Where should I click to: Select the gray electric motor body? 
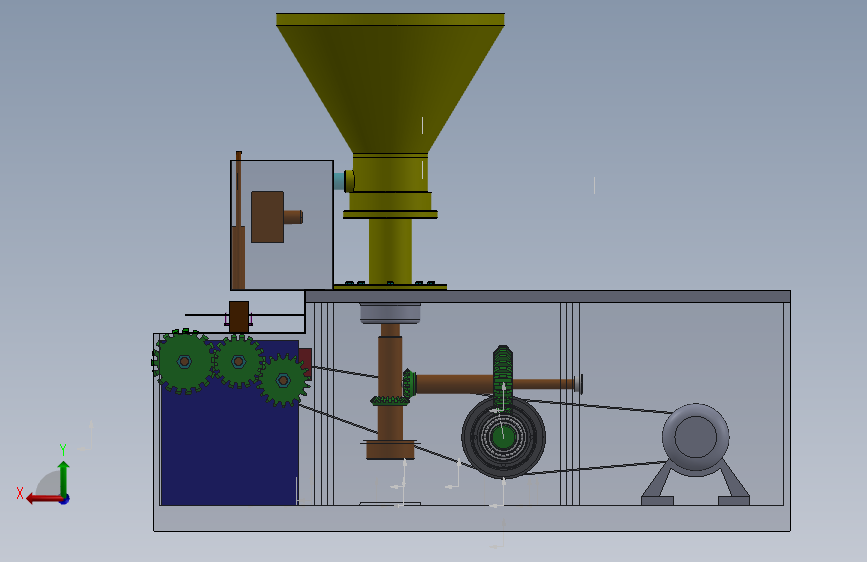coord(696,437)
